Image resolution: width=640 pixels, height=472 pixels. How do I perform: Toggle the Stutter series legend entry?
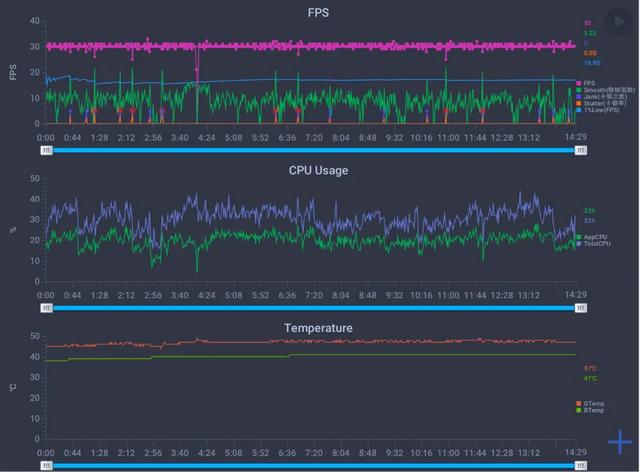tap(601, 103)
